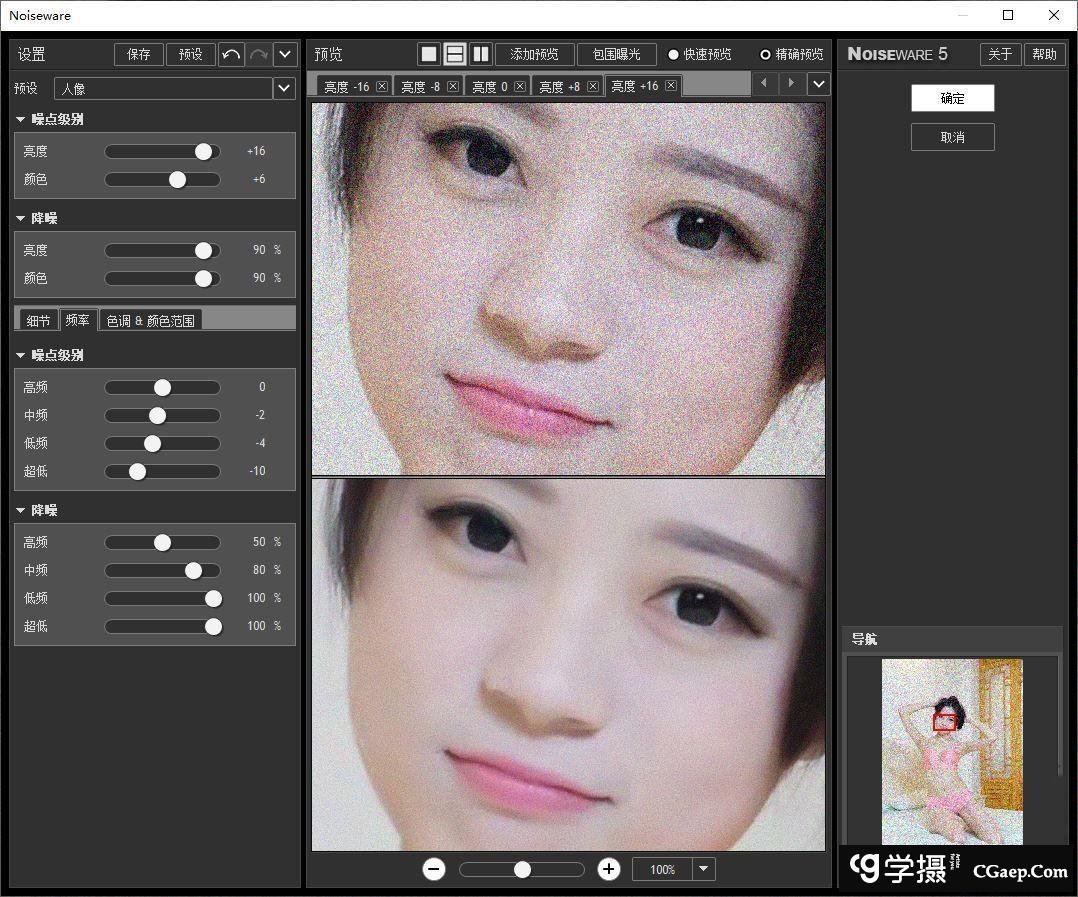
Task: Select vertical split preview layout icon
Action: 480,54
